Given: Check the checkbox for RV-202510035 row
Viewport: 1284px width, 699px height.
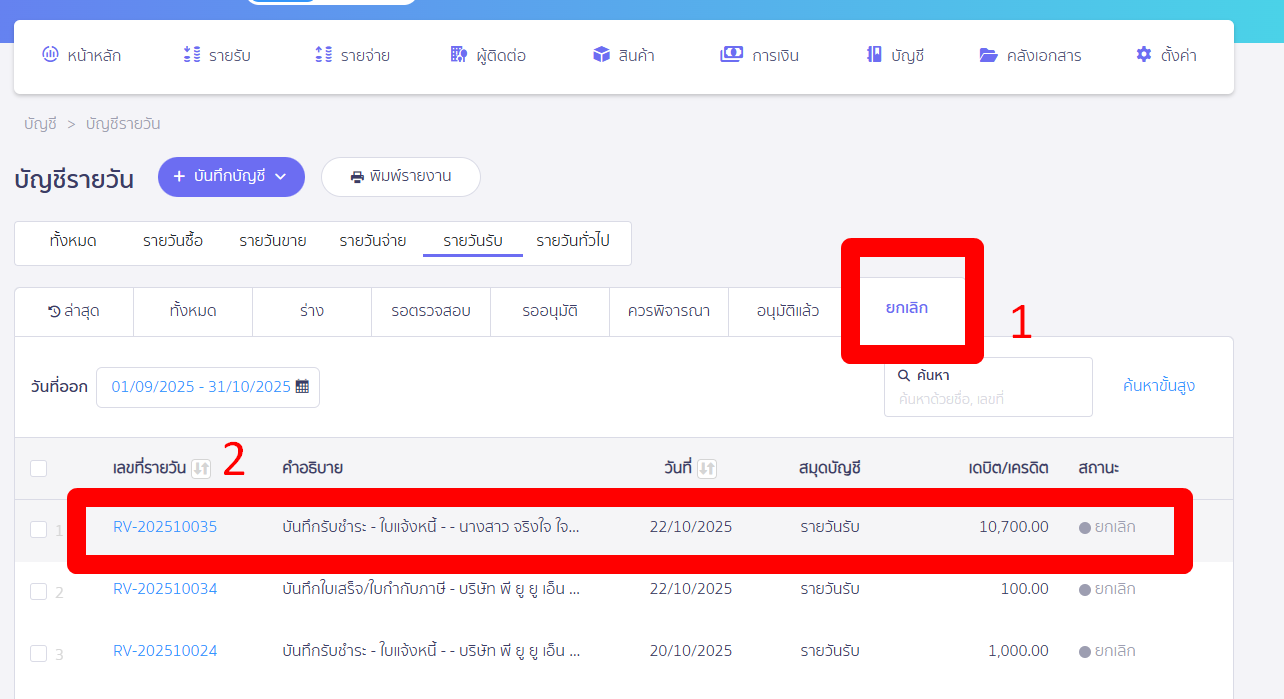Looking at the screenshot, I should [39, 527].
